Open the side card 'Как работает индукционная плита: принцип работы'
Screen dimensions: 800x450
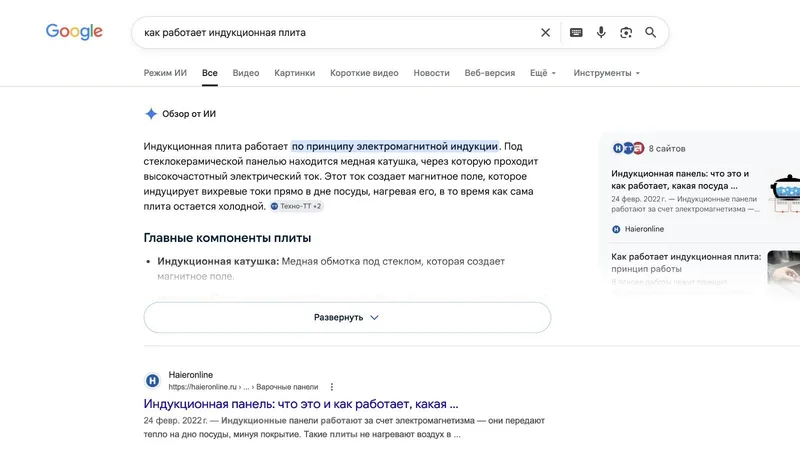tap(686, 263)
